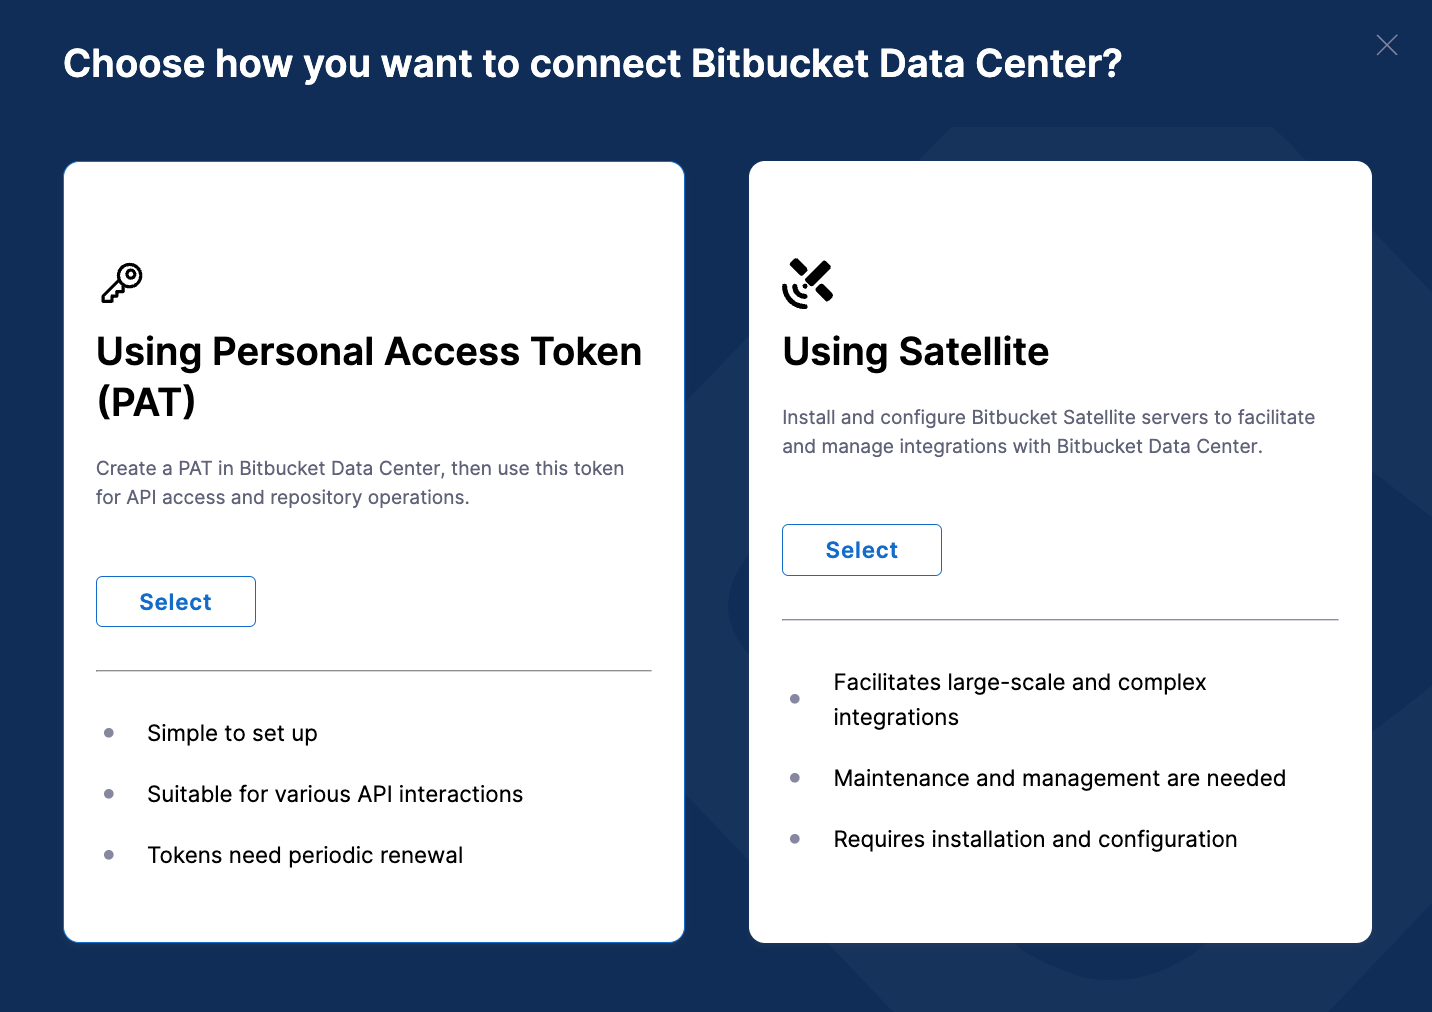The image size is (1432, 1012).
Task: Click the 'Using Personal Access Token (PAT)' heading
Action: click(x=369, y=377)
